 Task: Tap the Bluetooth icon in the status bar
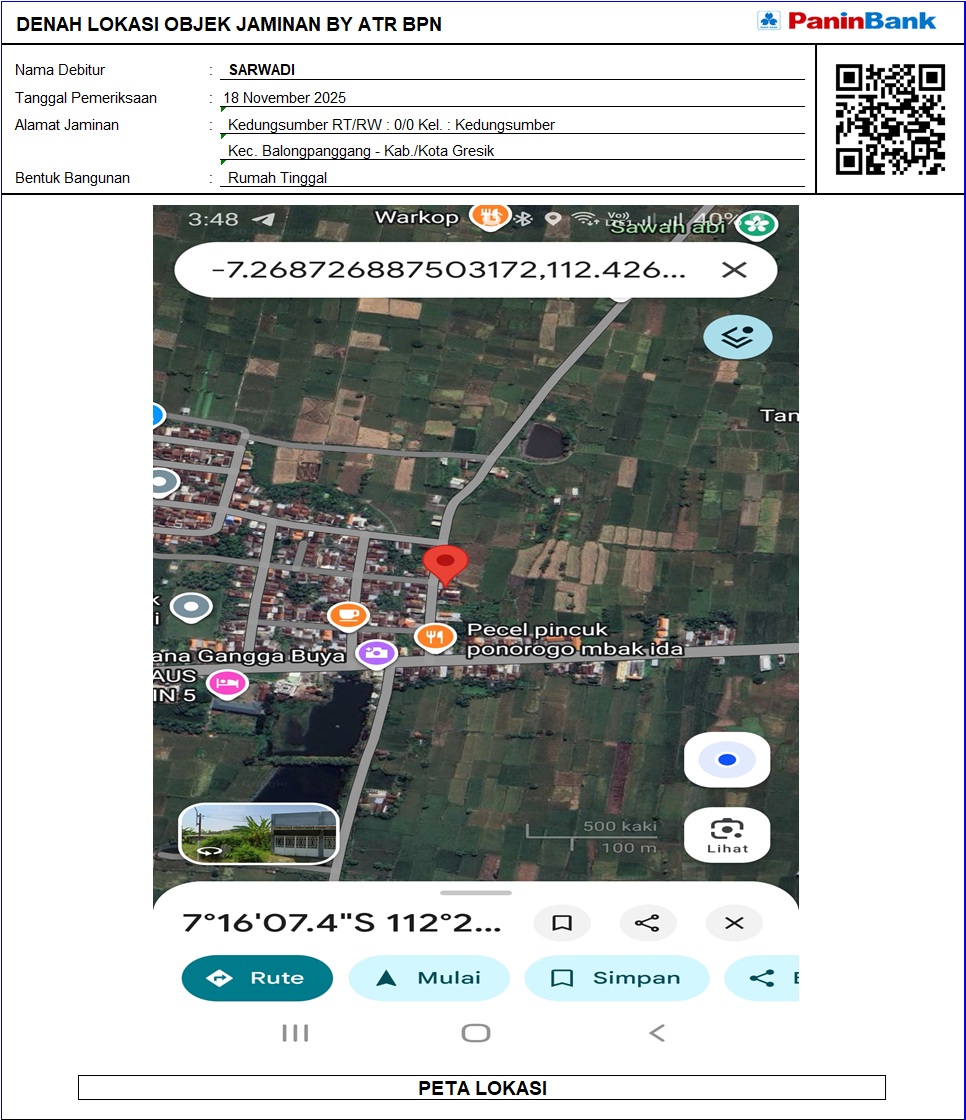coord(523,218)
